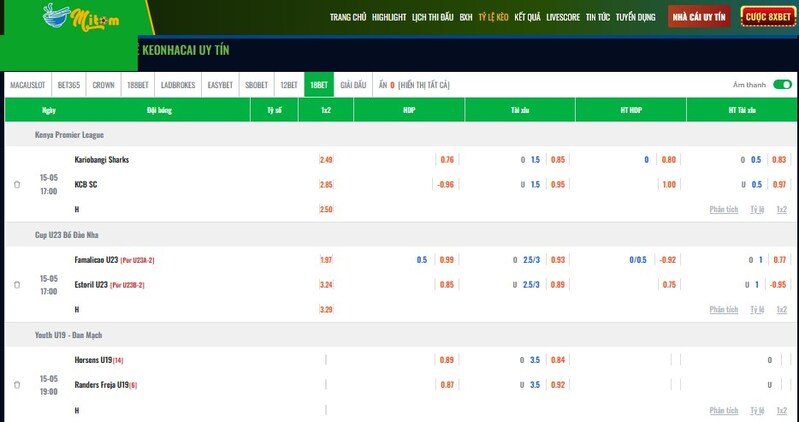Click draw odds 2.50 in Kenya match
Screen dimensions: 799x422
pyautogui.click(x=326, y=209)
